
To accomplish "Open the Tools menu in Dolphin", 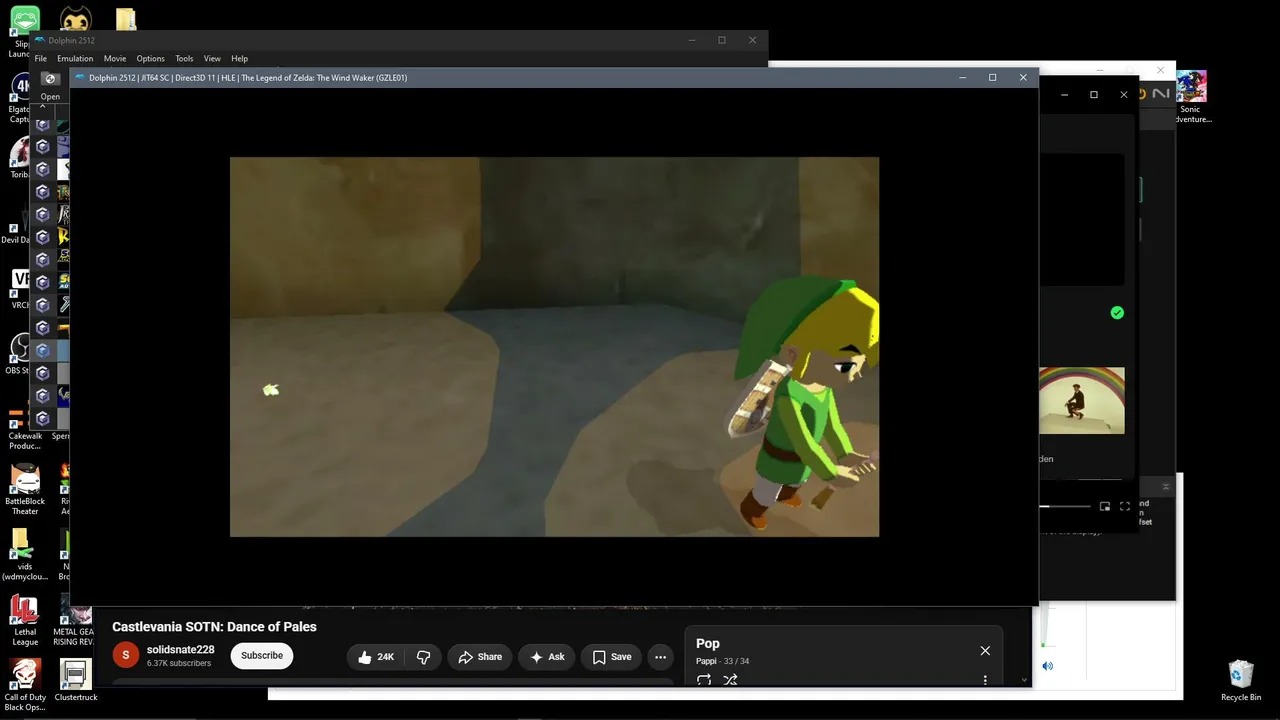I will [184, 59].
